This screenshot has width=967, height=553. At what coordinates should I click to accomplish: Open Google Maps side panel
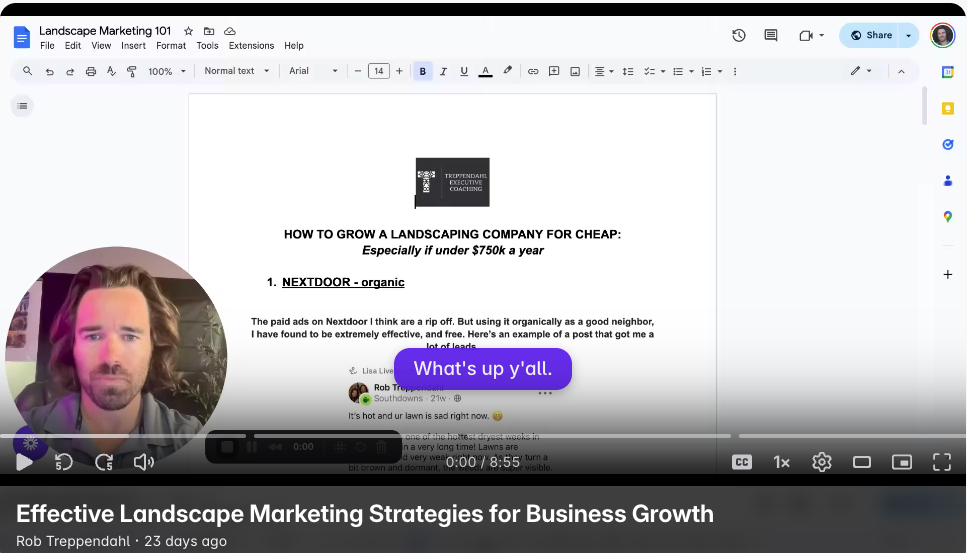948,217
